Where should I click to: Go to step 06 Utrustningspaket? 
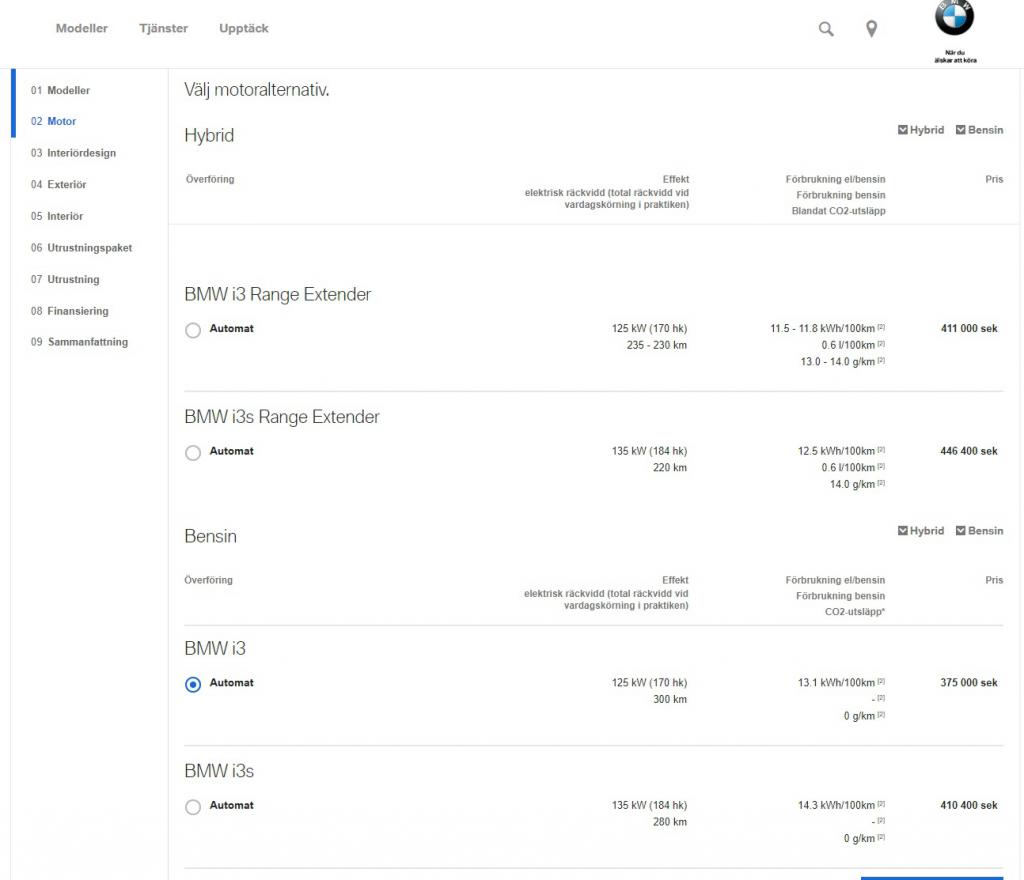pyautogui.click(x=81, y=247)
